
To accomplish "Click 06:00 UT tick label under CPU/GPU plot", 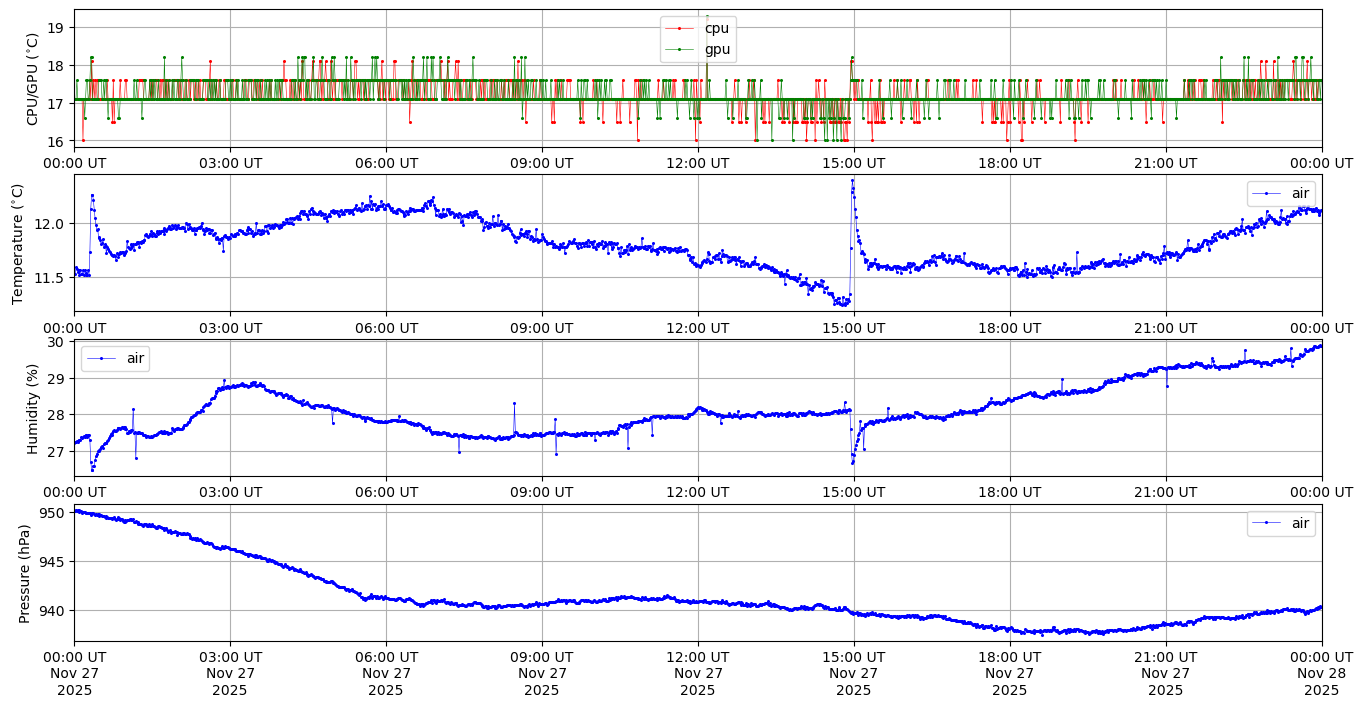I will coord(386,163).
